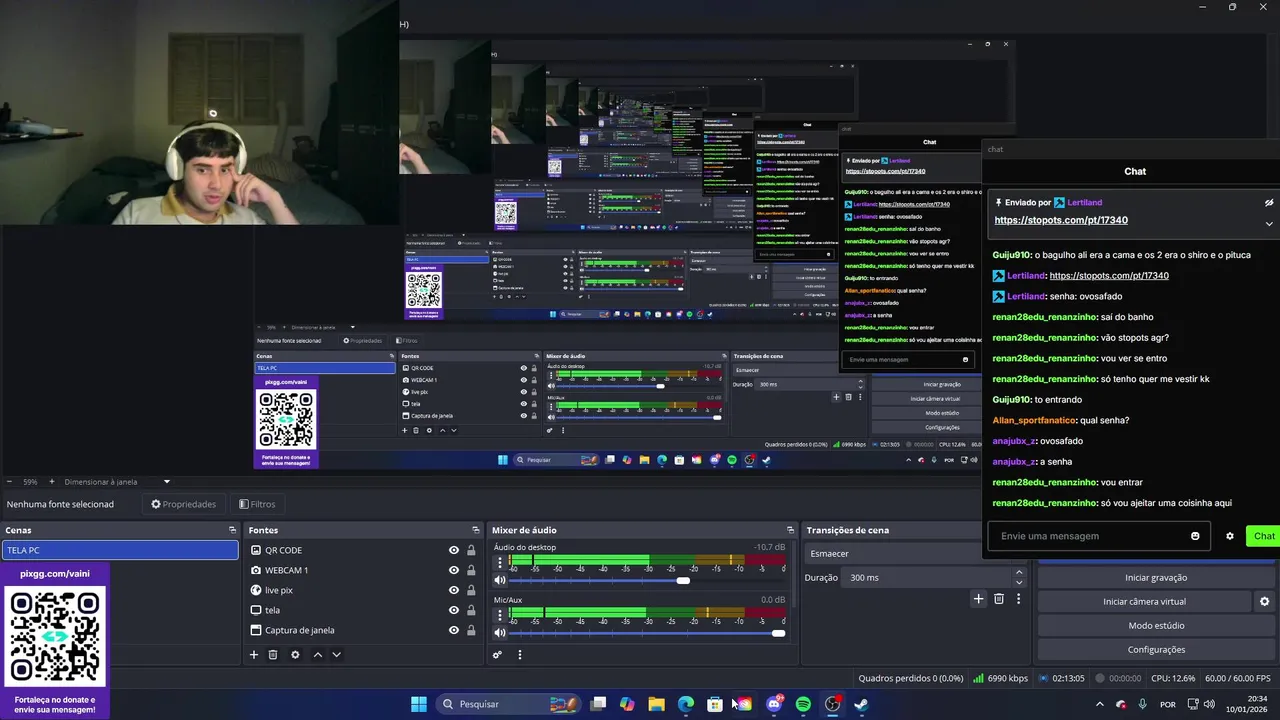Open pinned stopots.com/pt/17340 link
Screen dimensions: 1280x720
point(1061,220)
